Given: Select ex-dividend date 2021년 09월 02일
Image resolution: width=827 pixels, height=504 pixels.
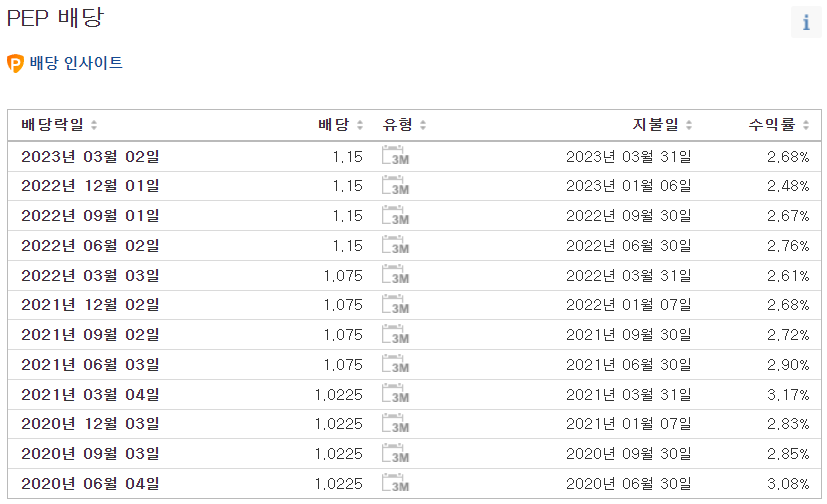Looking at the screenshot, I should point(90,335).
